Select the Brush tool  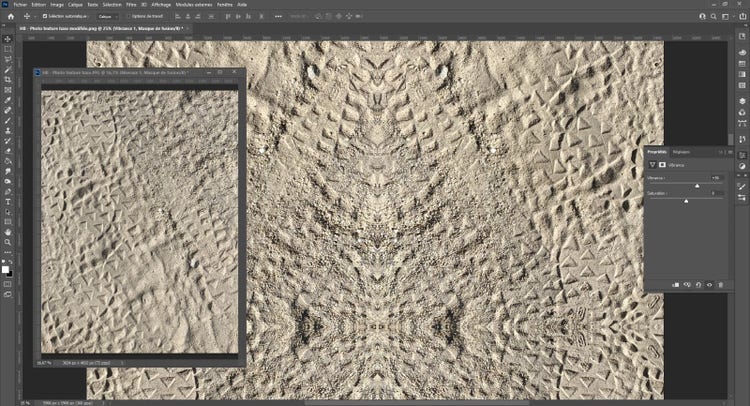pyautogui.click(x=8, y=121)
